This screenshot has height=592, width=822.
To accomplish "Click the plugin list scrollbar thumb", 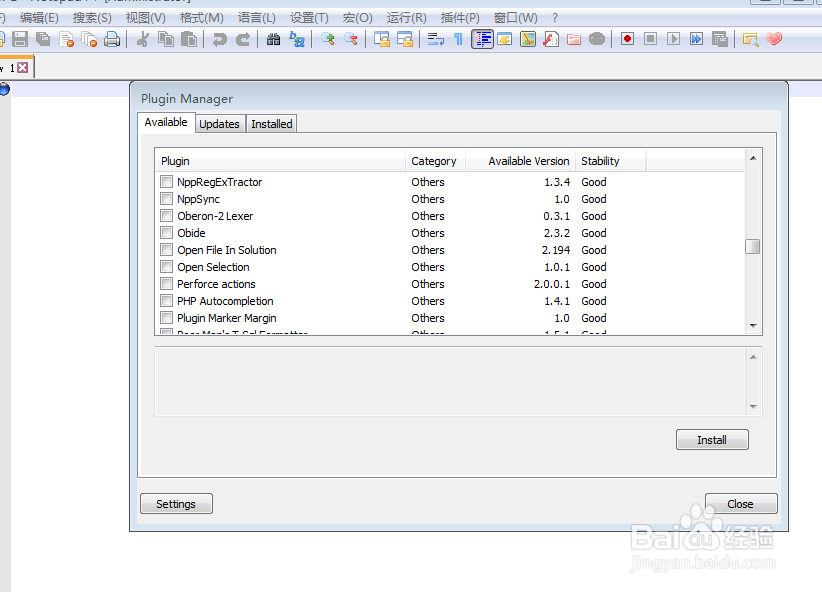I will click(x=753, y=246).
